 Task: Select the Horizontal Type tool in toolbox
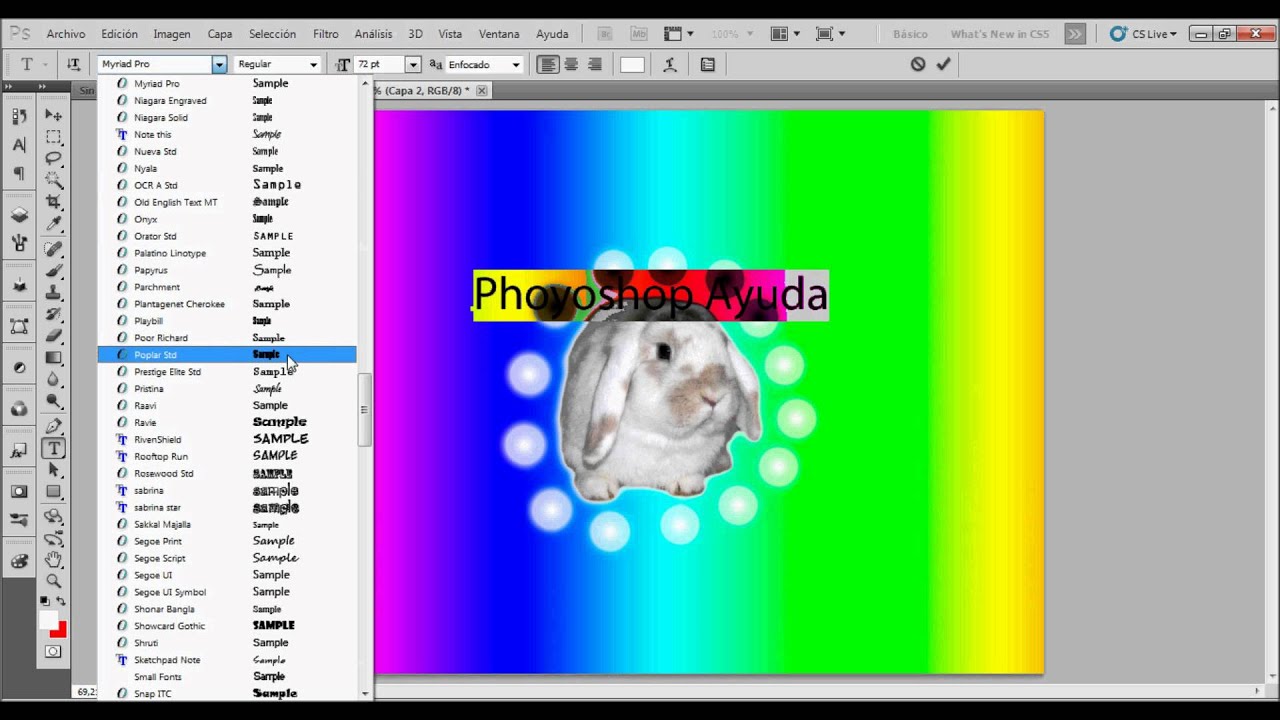tap(54, 449)
